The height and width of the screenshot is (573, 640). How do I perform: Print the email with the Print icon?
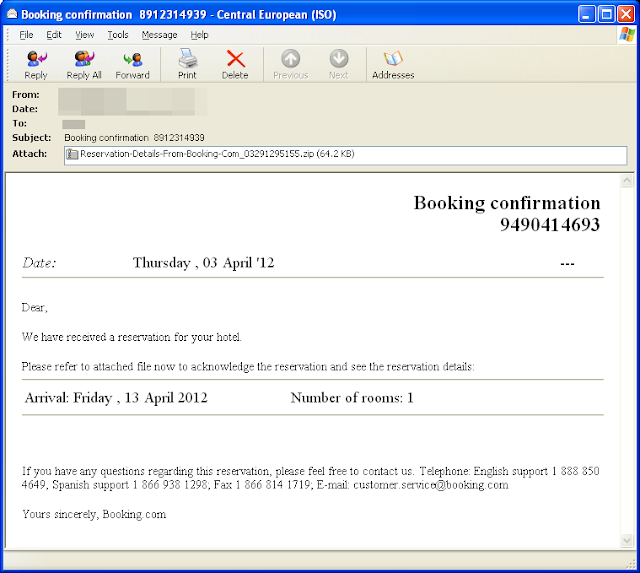(x=187, y=58)
